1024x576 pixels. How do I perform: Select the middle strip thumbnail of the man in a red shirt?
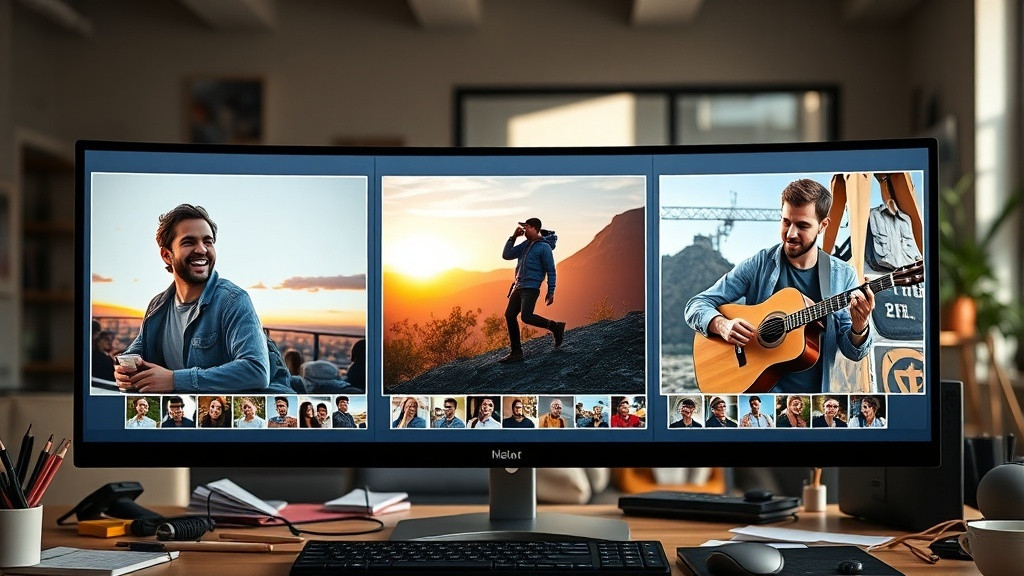pyautogui.click(x=628, y=412)
